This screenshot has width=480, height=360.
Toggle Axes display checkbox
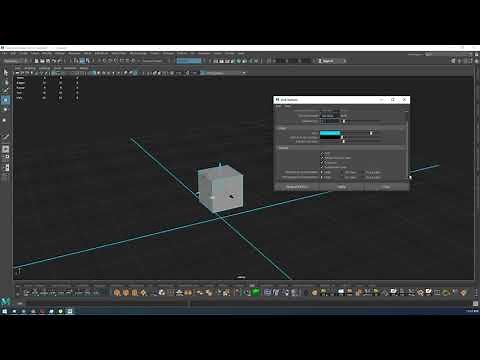(322, 153)
